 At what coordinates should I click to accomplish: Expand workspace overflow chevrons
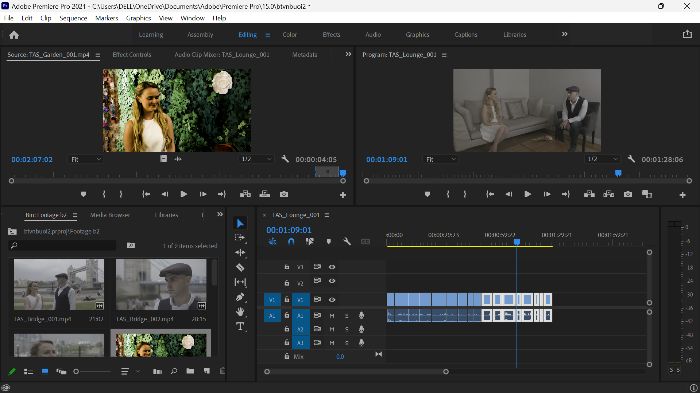point(564,34)
